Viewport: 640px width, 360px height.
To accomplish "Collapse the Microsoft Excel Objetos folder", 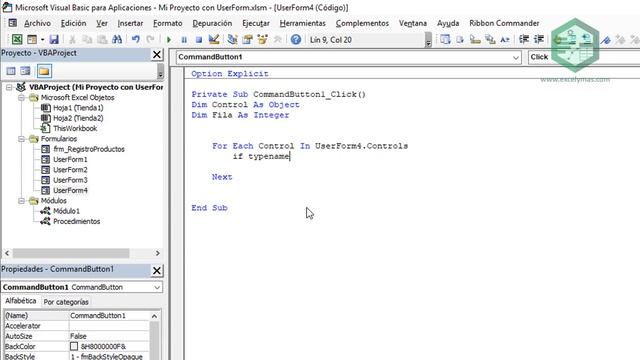I will coord(21,98).
